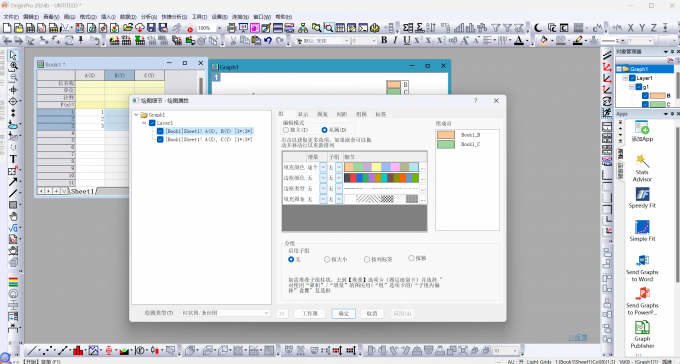Launch the Stats Advisor app
Screen dimensions: 680x364
click(x=642, y=167)
